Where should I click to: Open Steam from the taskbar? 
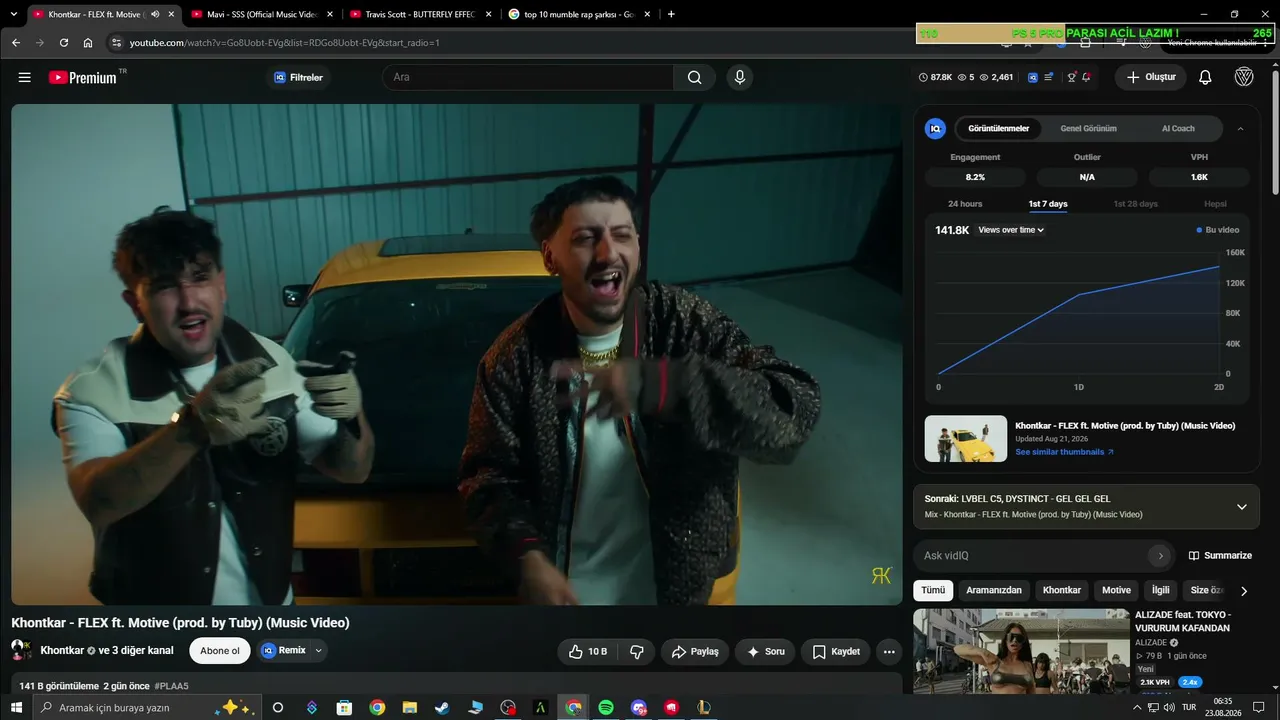[x=442, y=707]
